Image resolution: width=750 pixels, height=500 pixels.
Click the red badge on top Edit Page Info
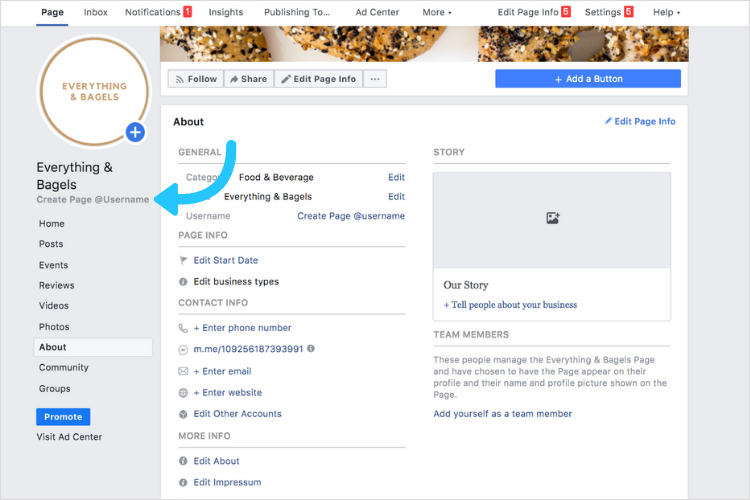pyautogui.click(x=566, y=11)
